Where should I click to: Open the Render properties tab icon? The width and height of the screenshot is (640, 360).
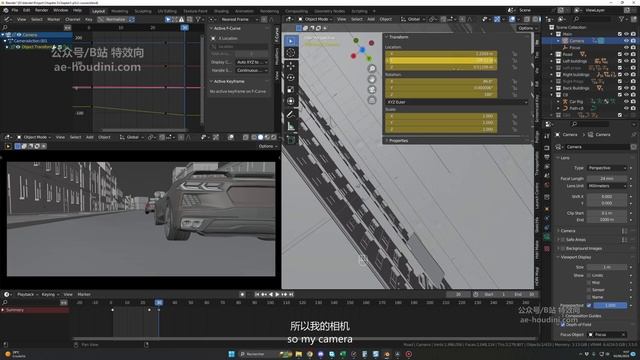tap(547, 148)
